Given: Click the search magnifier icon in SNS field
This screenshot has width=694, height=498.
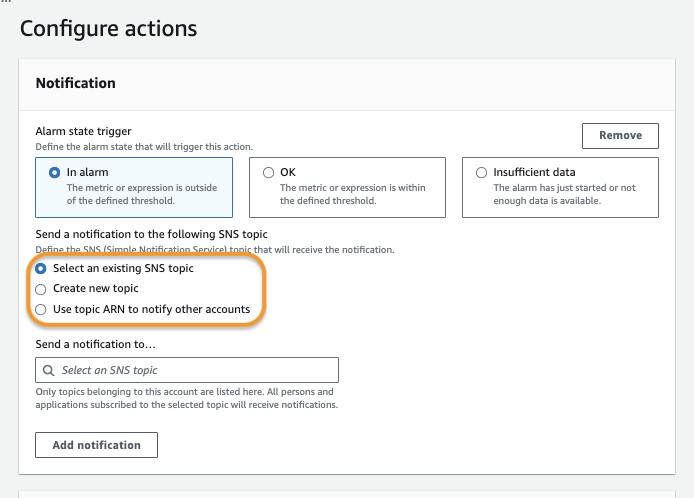Looking at the screenshot, I should (x=48, y=371).
